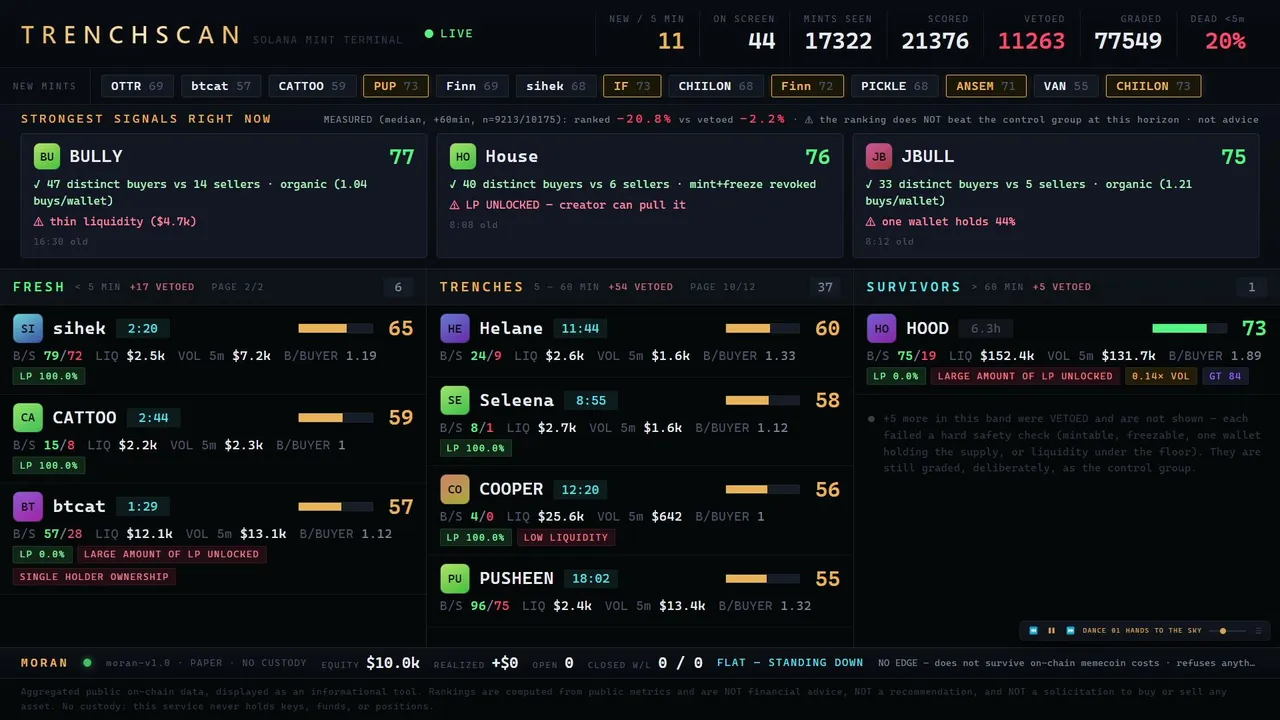Viewport: 1280px width, 720px height.
Task: Skip to previous track in music player
Action: (1034, 631)
